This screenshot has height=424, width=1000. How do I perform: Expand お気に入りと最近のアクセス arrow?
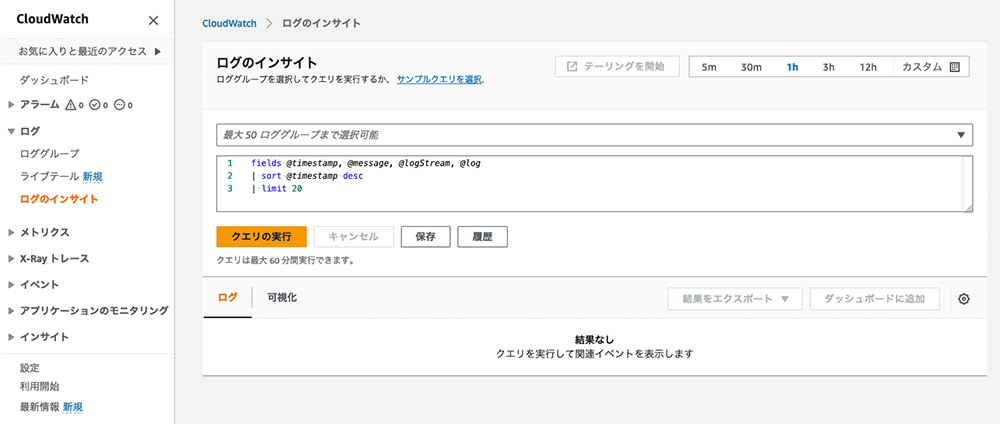157,51
